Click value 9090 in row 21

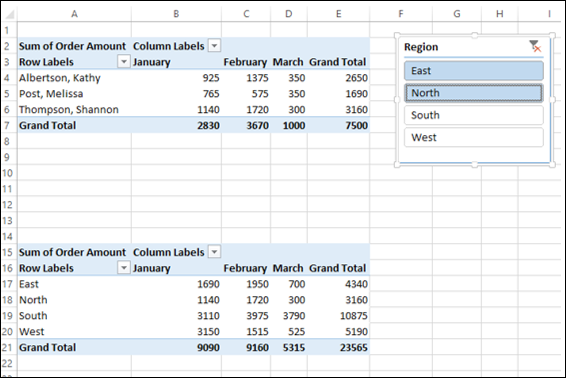(x=208, y=347)
